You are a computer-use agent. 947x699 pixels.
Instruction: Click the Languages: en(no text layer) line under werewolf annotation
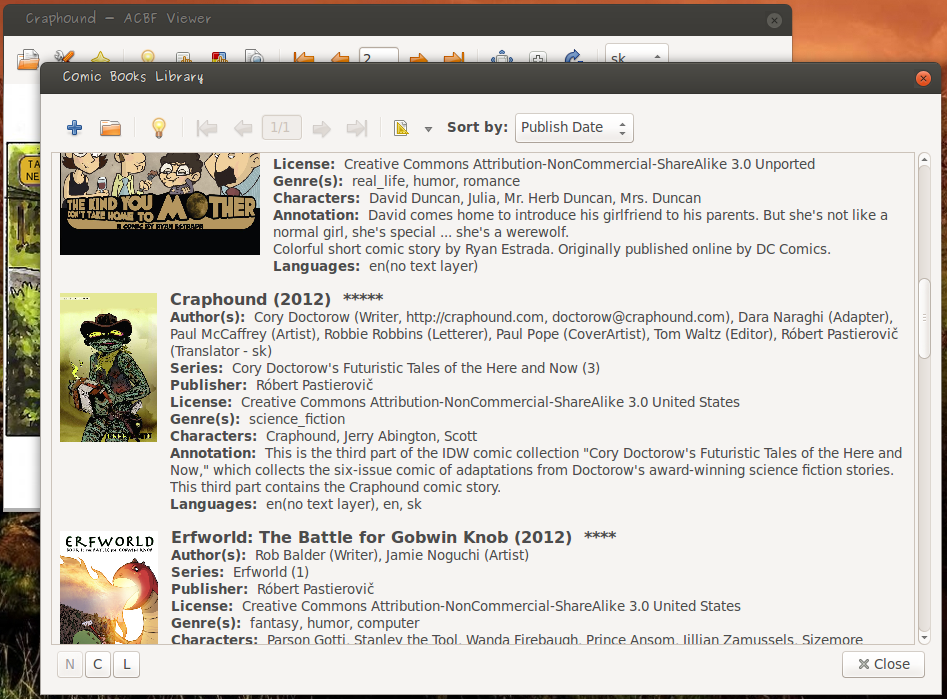(x=375, y=266)
